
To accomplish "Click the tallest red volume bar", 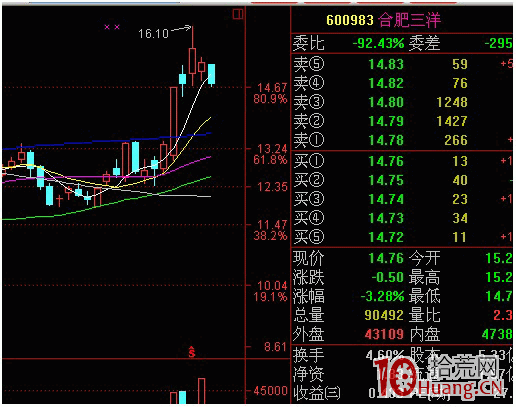I will pos(201,391).
